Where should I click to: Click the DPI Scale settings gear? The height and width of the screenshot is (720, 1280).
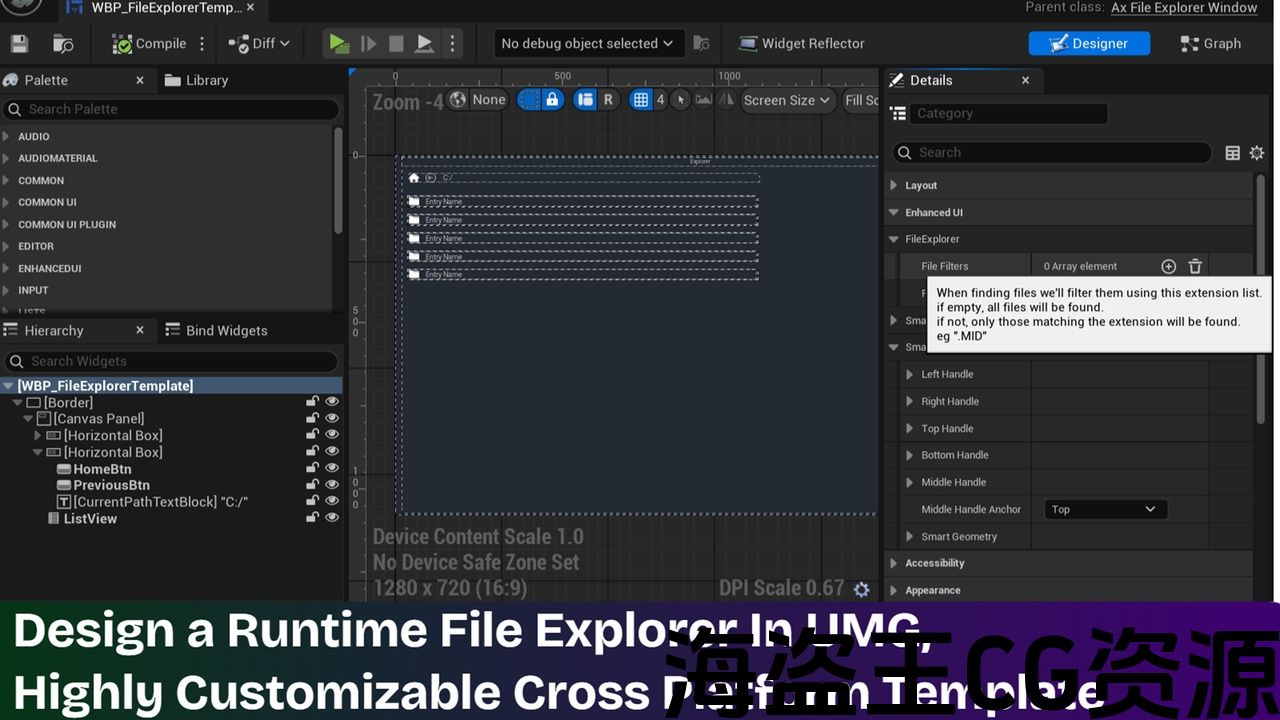pos(861,589)
